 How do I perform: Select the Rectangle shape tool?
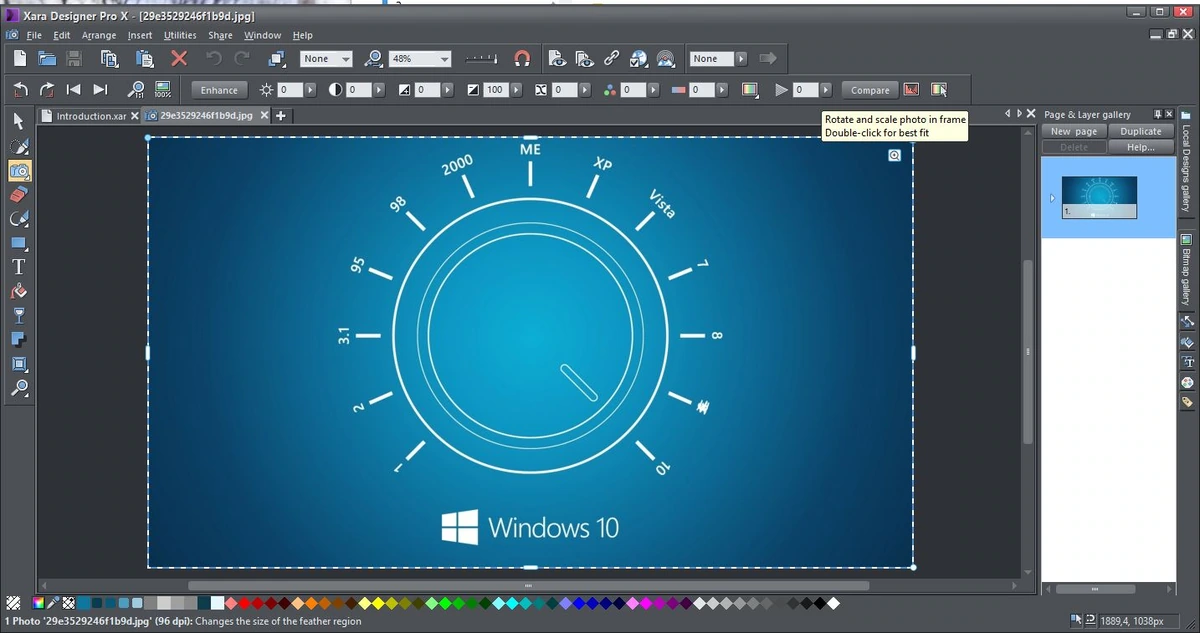(19, 242)
